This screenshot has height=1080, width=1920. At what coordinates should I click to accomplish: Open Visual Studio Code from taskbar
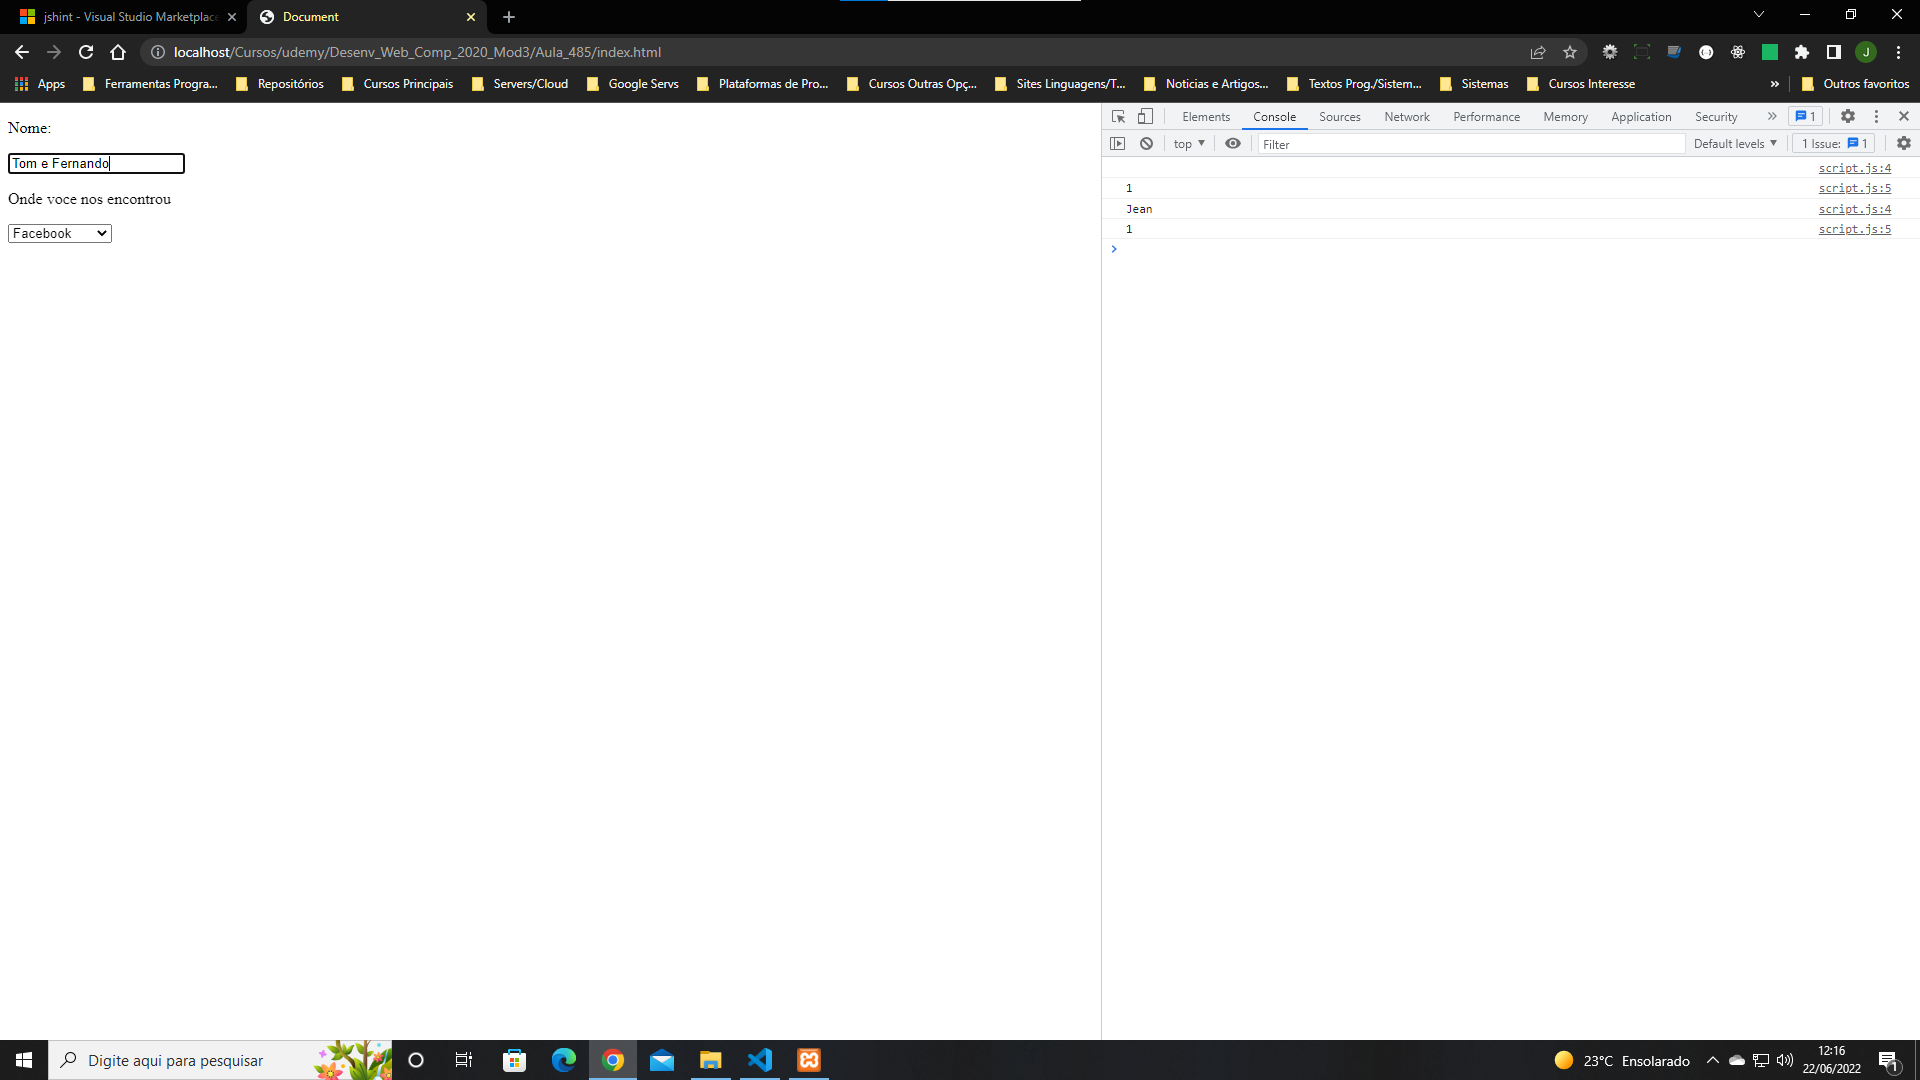760,1060
